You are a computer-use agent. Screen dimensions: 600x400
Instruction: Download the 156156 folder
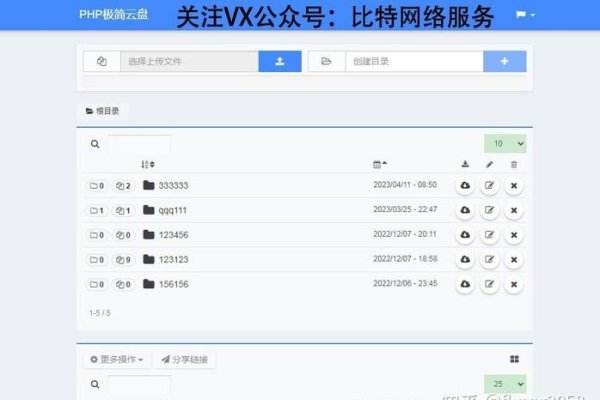pos(465,284)
